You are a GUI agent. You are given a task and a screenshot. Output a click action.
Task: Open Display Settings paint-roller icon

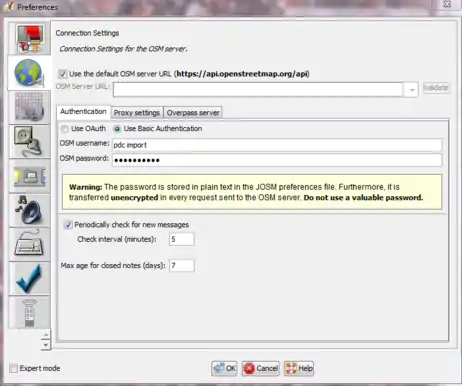pos(29,39)
